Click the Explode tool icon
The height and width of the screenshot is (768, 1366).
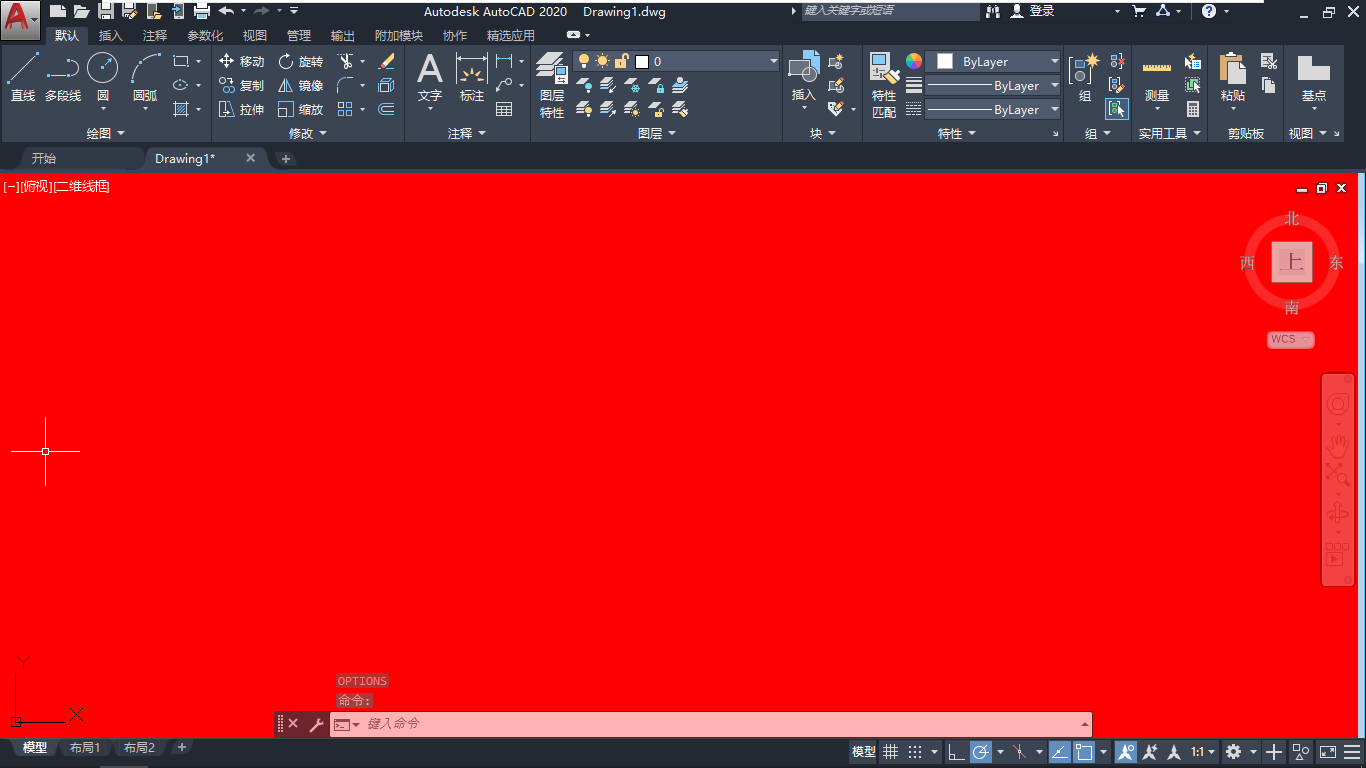[x=387, y=85]
